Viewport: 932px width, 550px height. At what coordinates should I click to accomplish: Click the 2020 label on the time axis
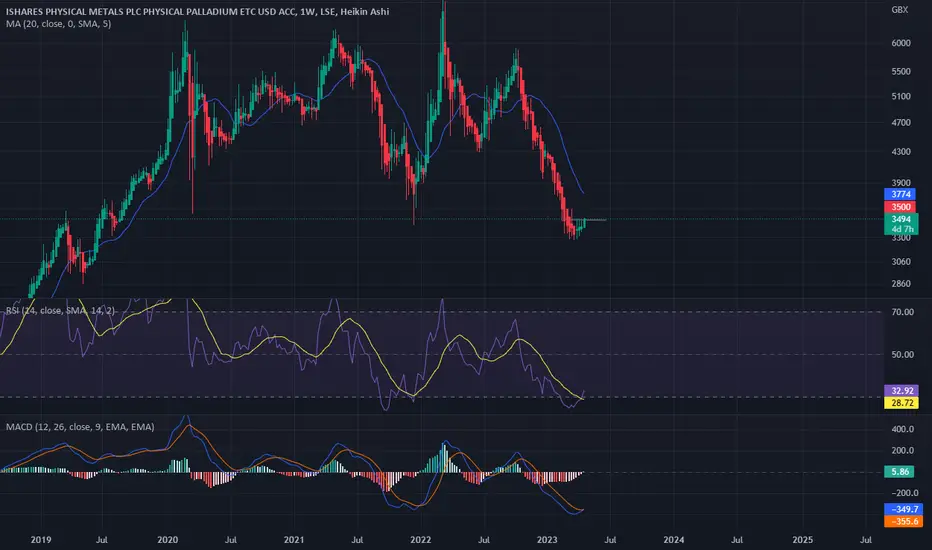[x=168, y=540]
